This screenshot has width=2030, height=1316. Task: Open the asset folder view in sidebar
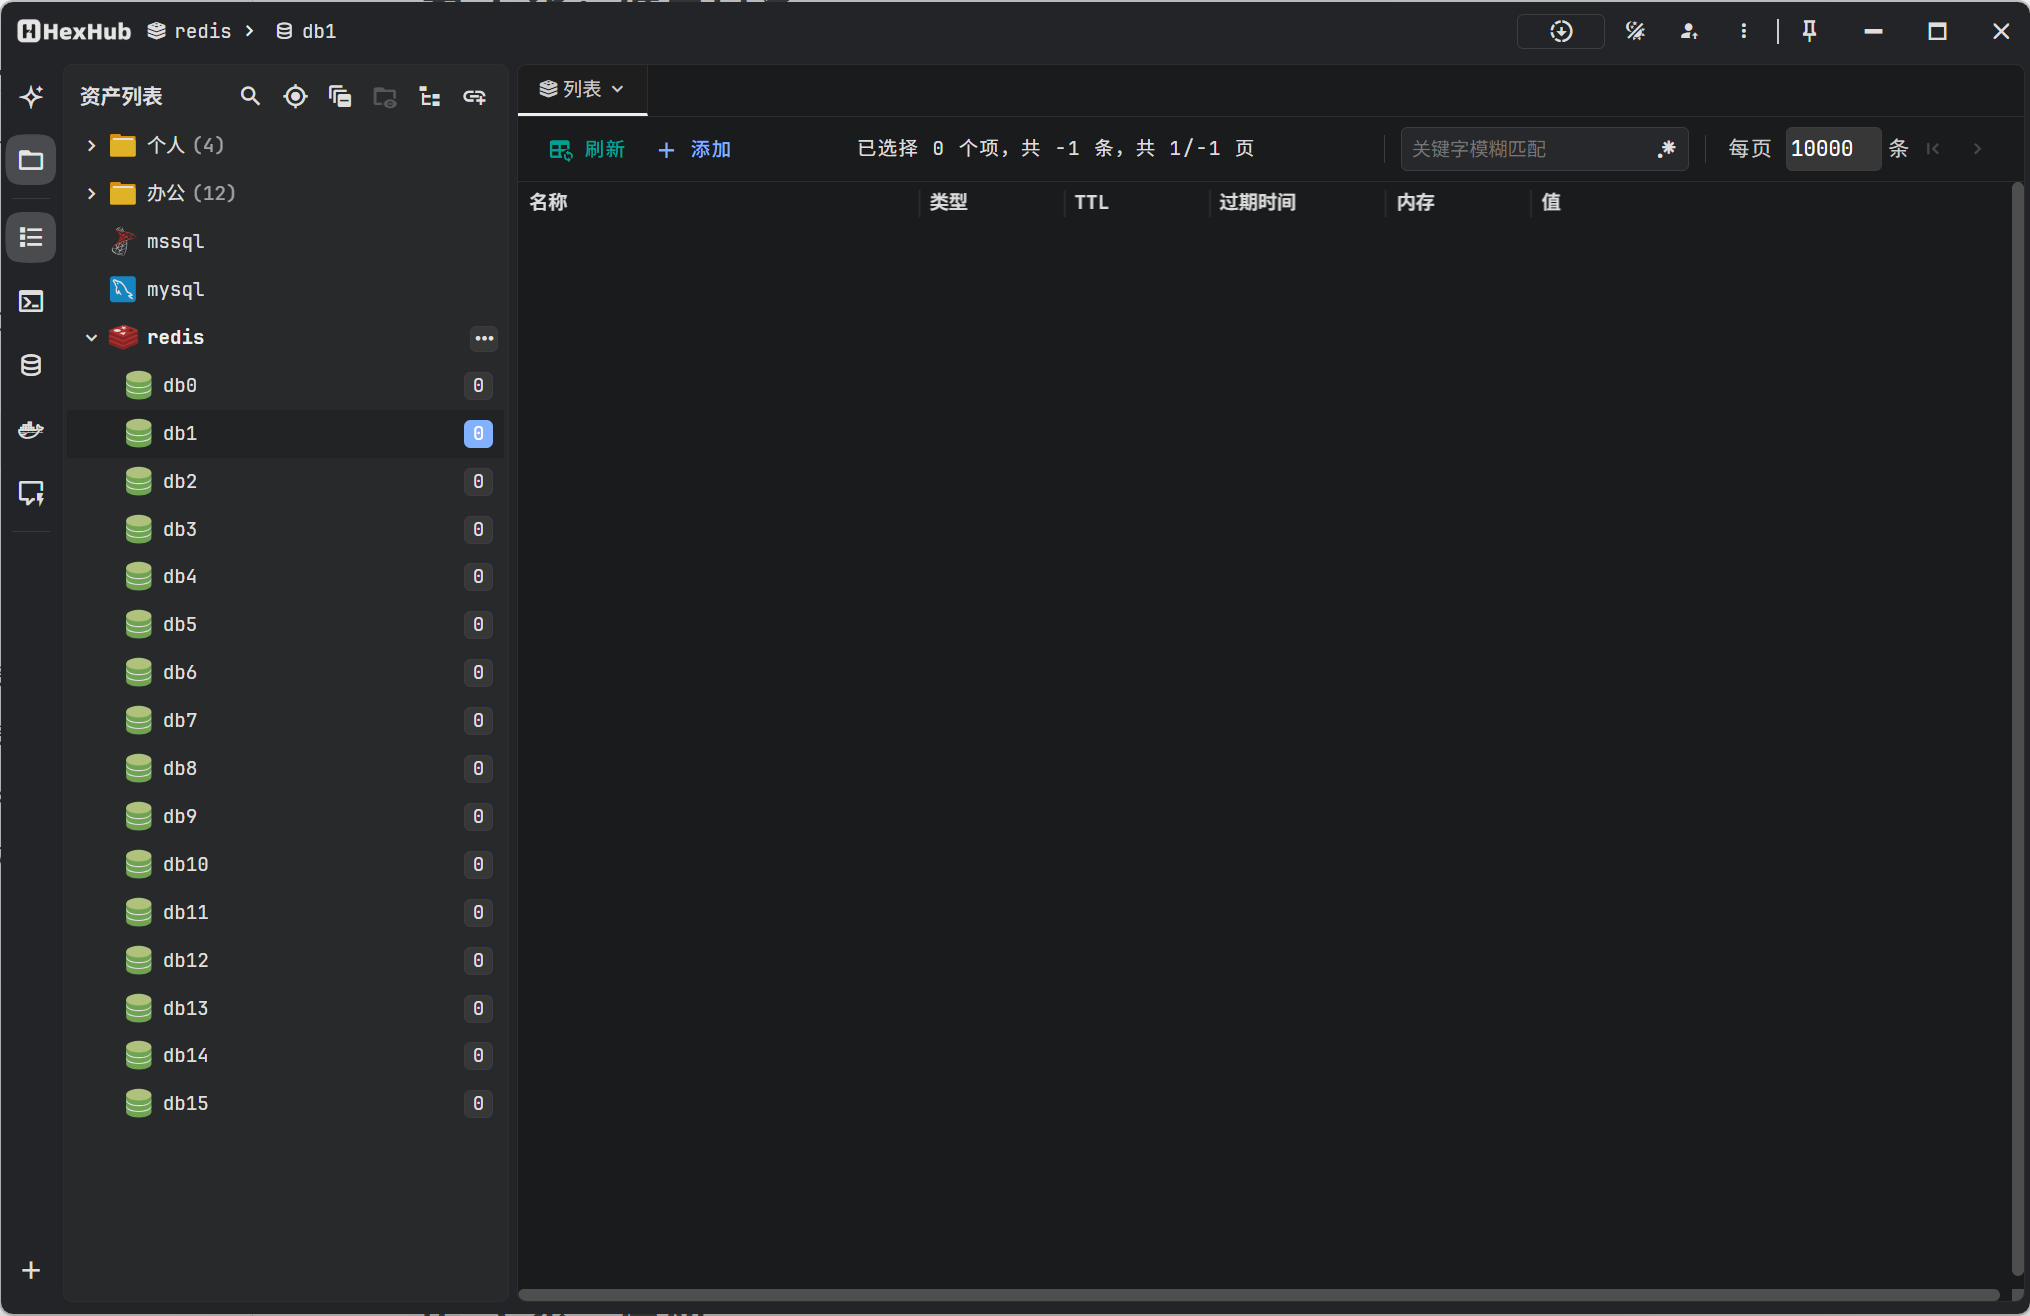tap(31, 160)
